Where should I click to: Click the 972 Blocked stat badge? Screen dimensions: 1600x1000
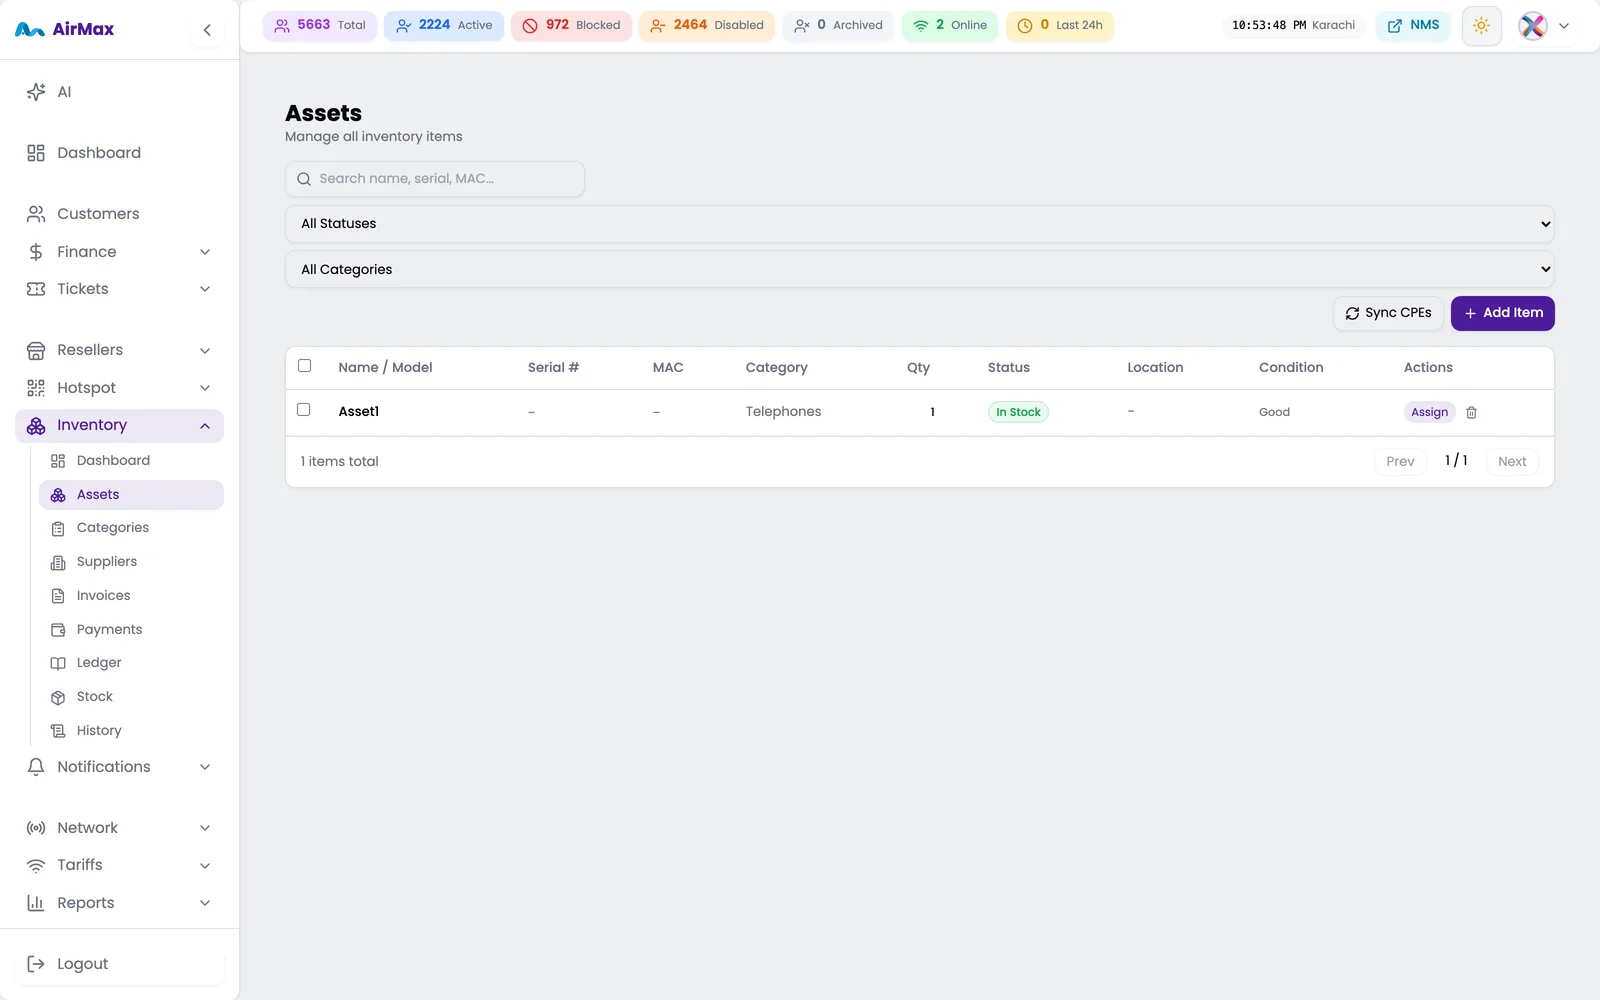coord(571,25)
